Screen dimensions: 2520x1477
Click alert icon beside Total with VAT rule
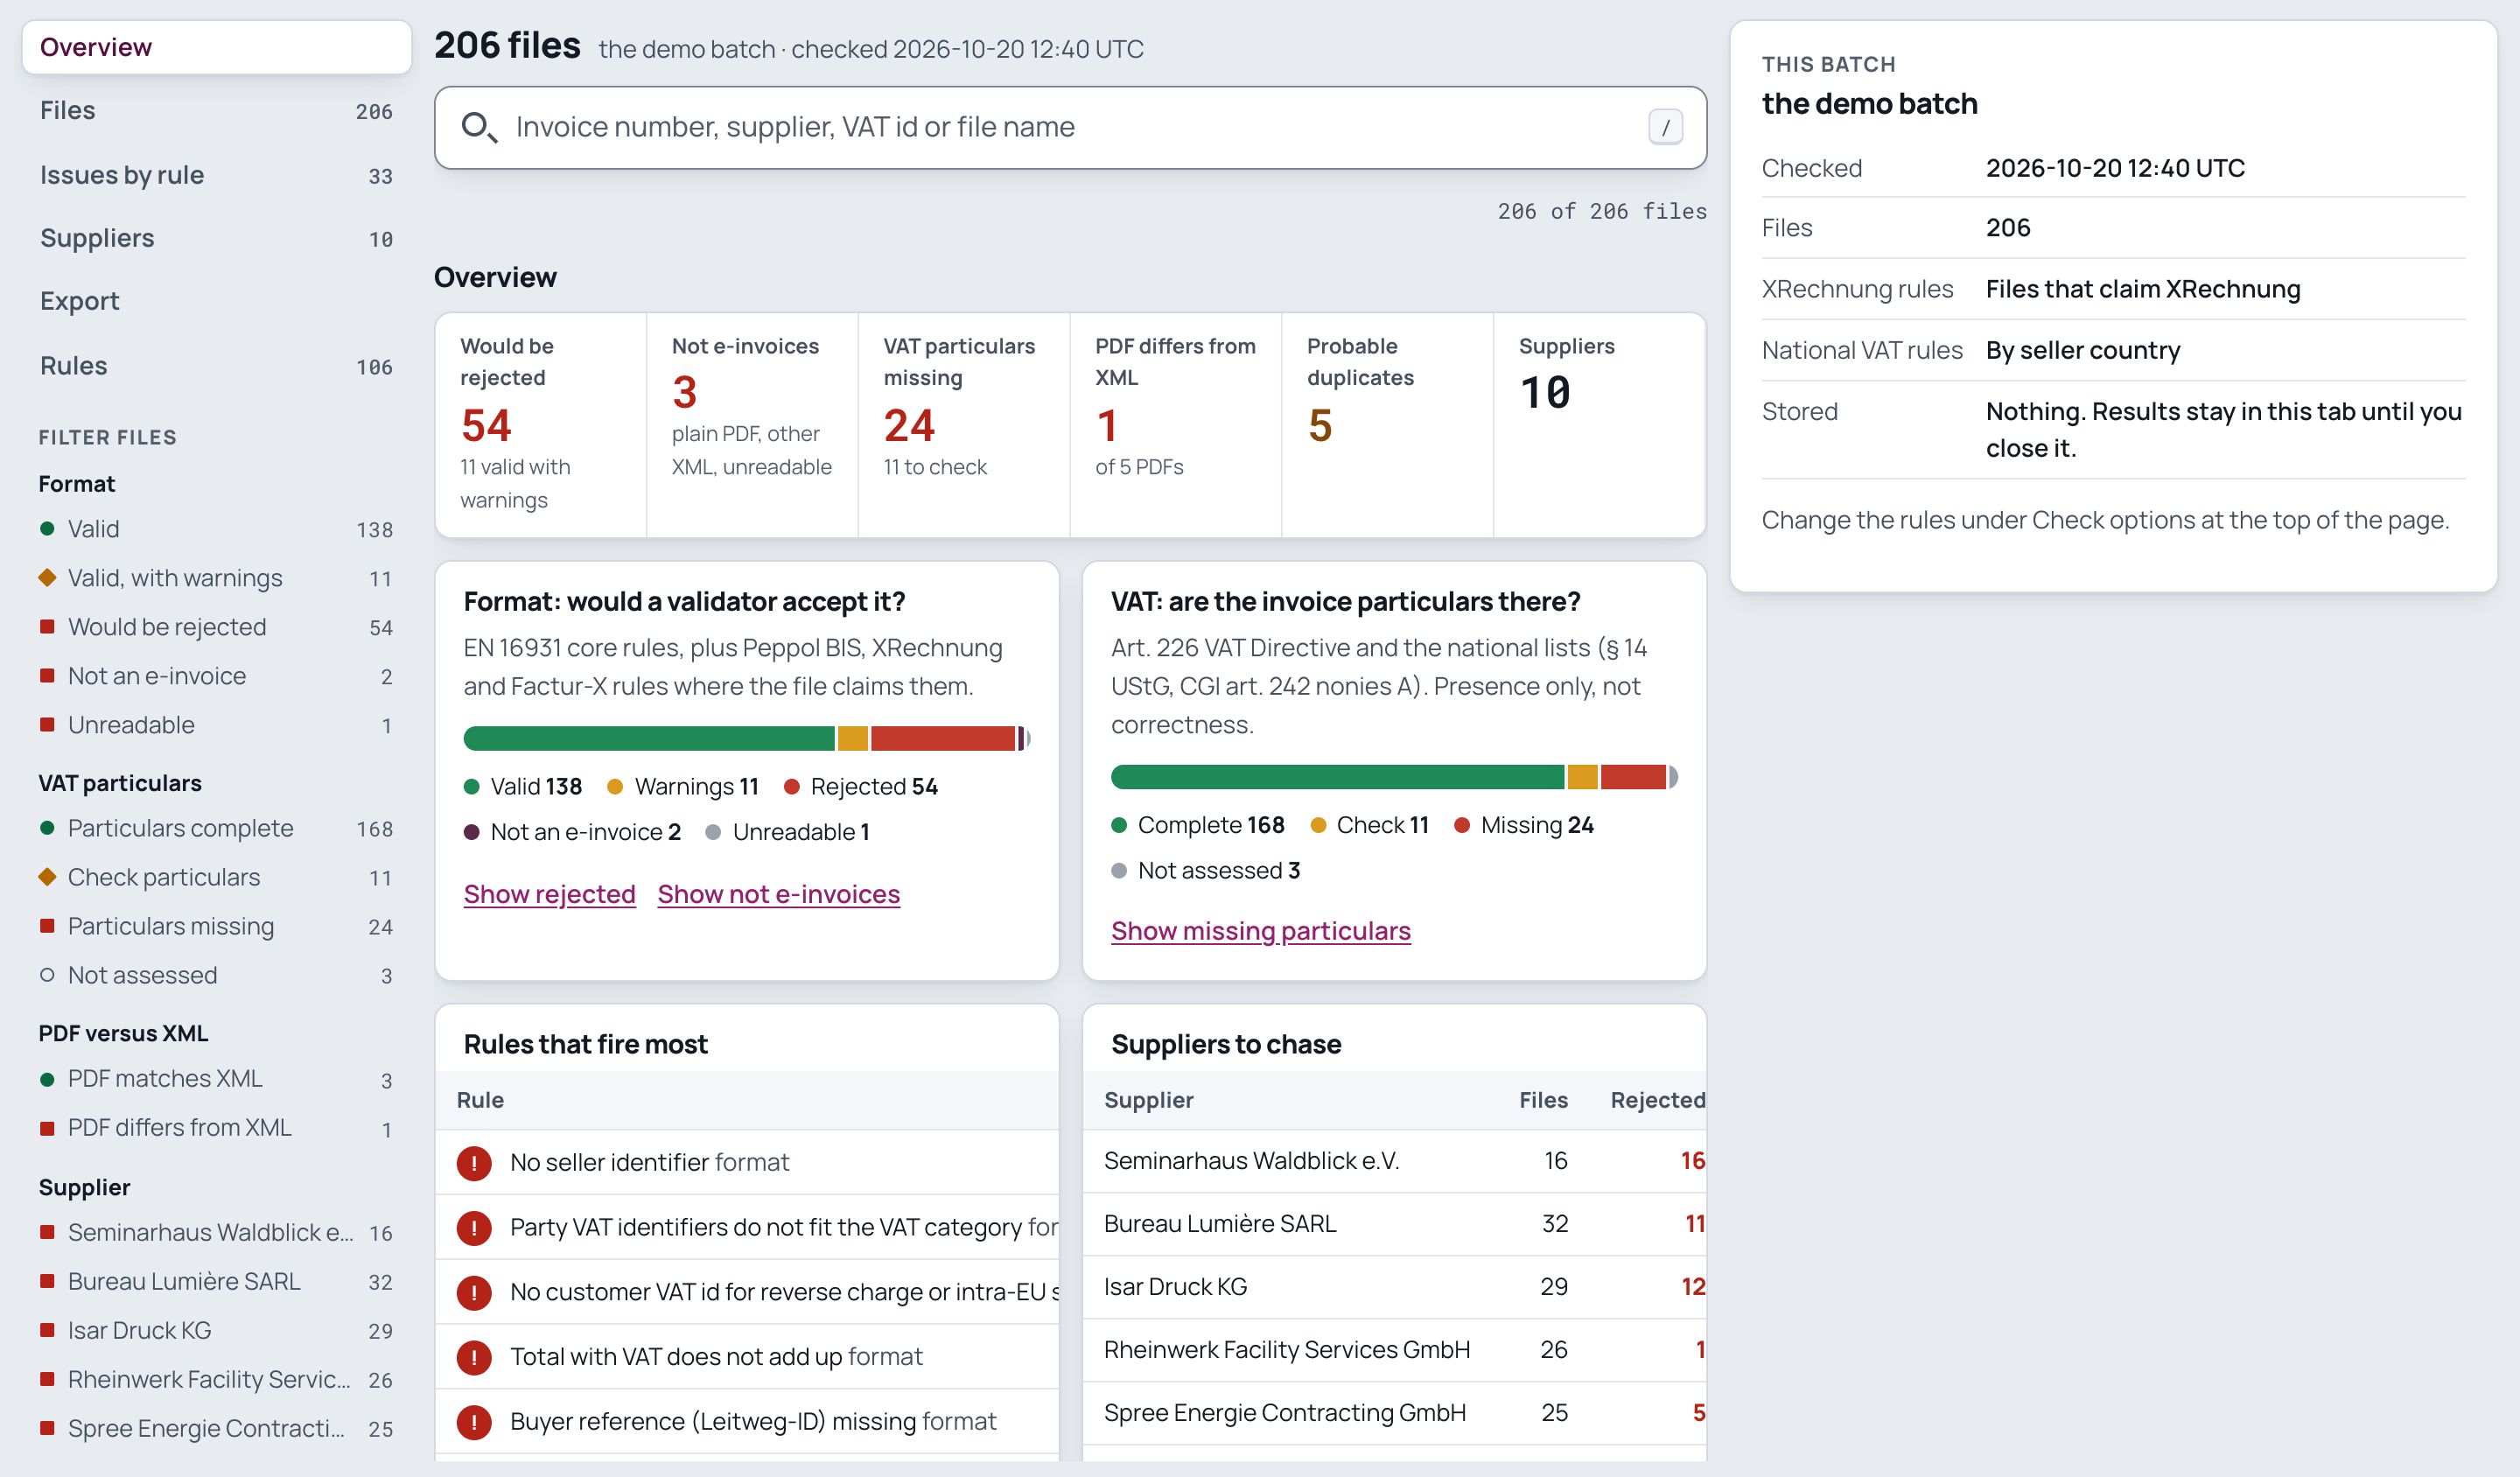point(474,1357)
